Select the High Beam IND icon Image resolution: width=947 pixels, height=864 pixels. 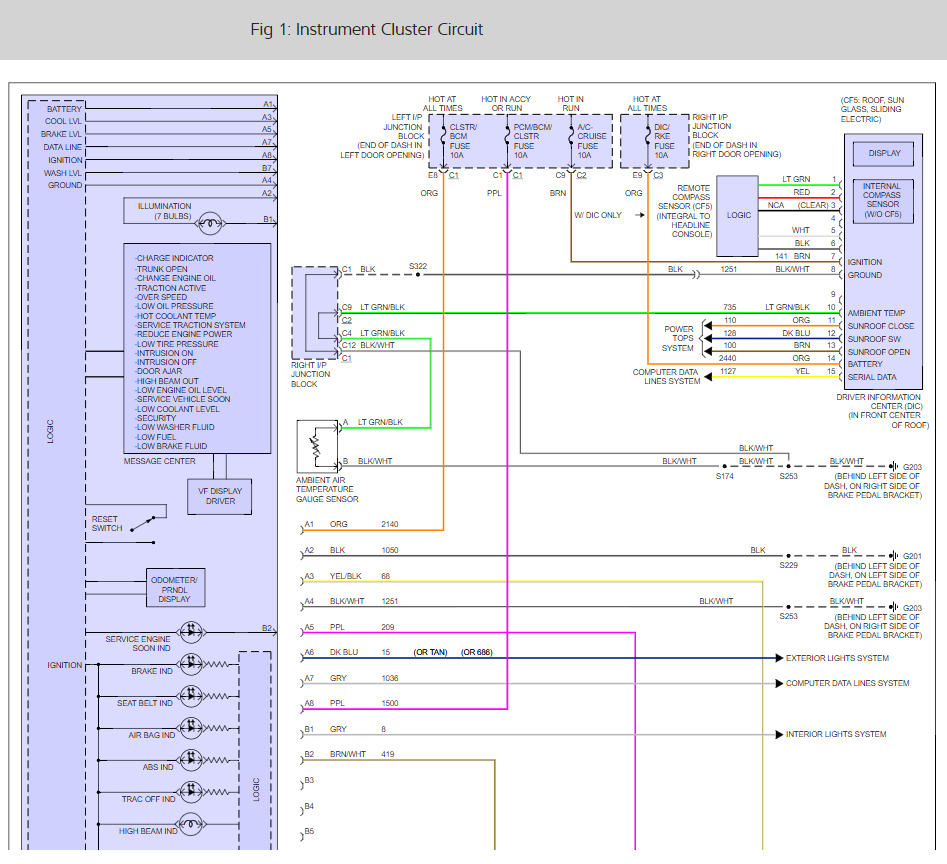tap(190, 824)
